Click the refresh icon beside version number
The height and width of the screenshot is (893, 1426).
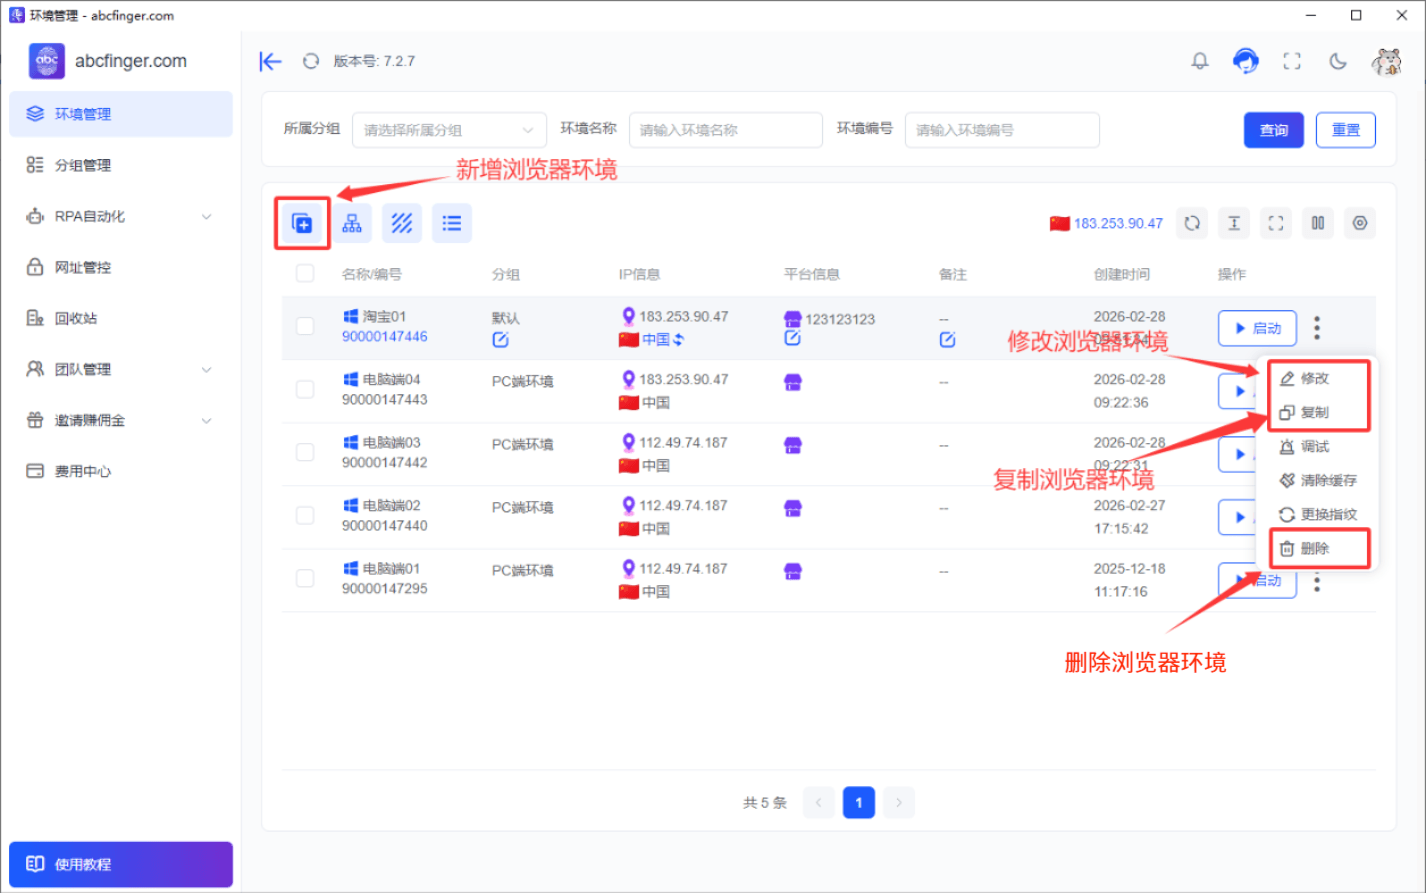tap(311, 61)
